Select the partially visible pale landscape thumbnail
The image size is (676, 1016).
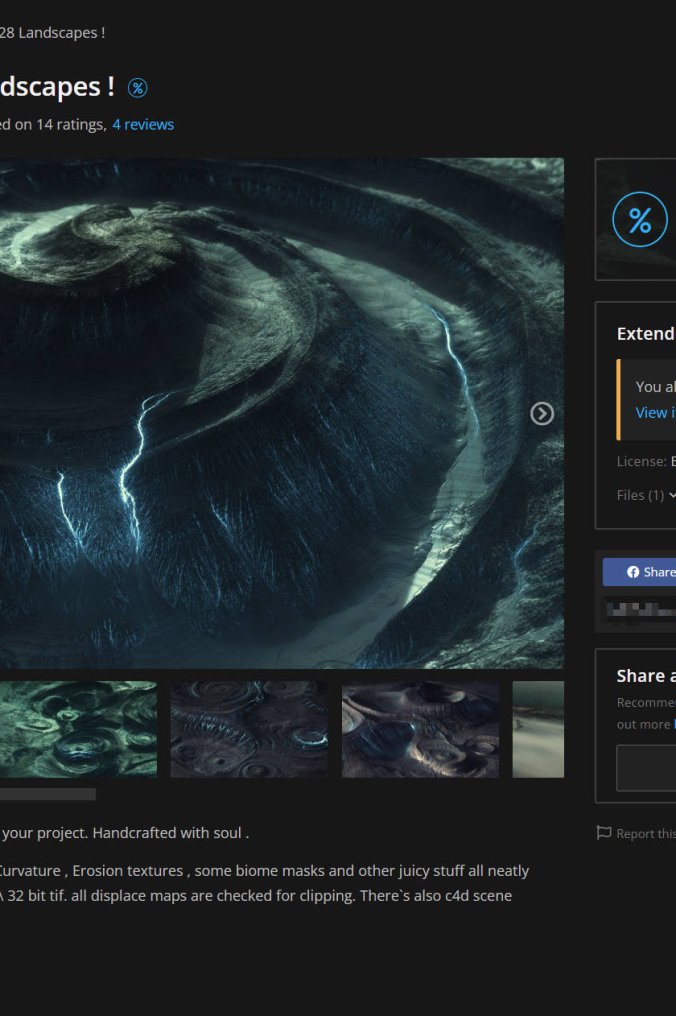click(x=538, y=729)
